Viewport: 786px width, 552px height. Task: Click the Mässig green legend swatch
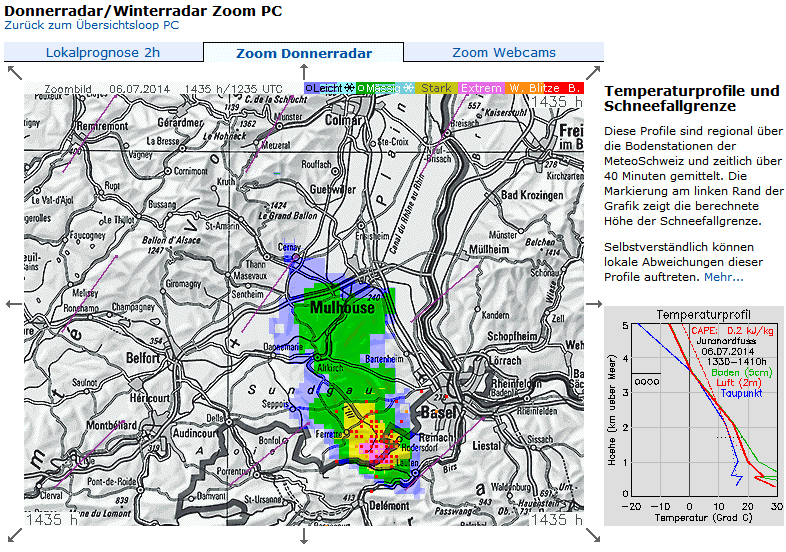[385, 88]
